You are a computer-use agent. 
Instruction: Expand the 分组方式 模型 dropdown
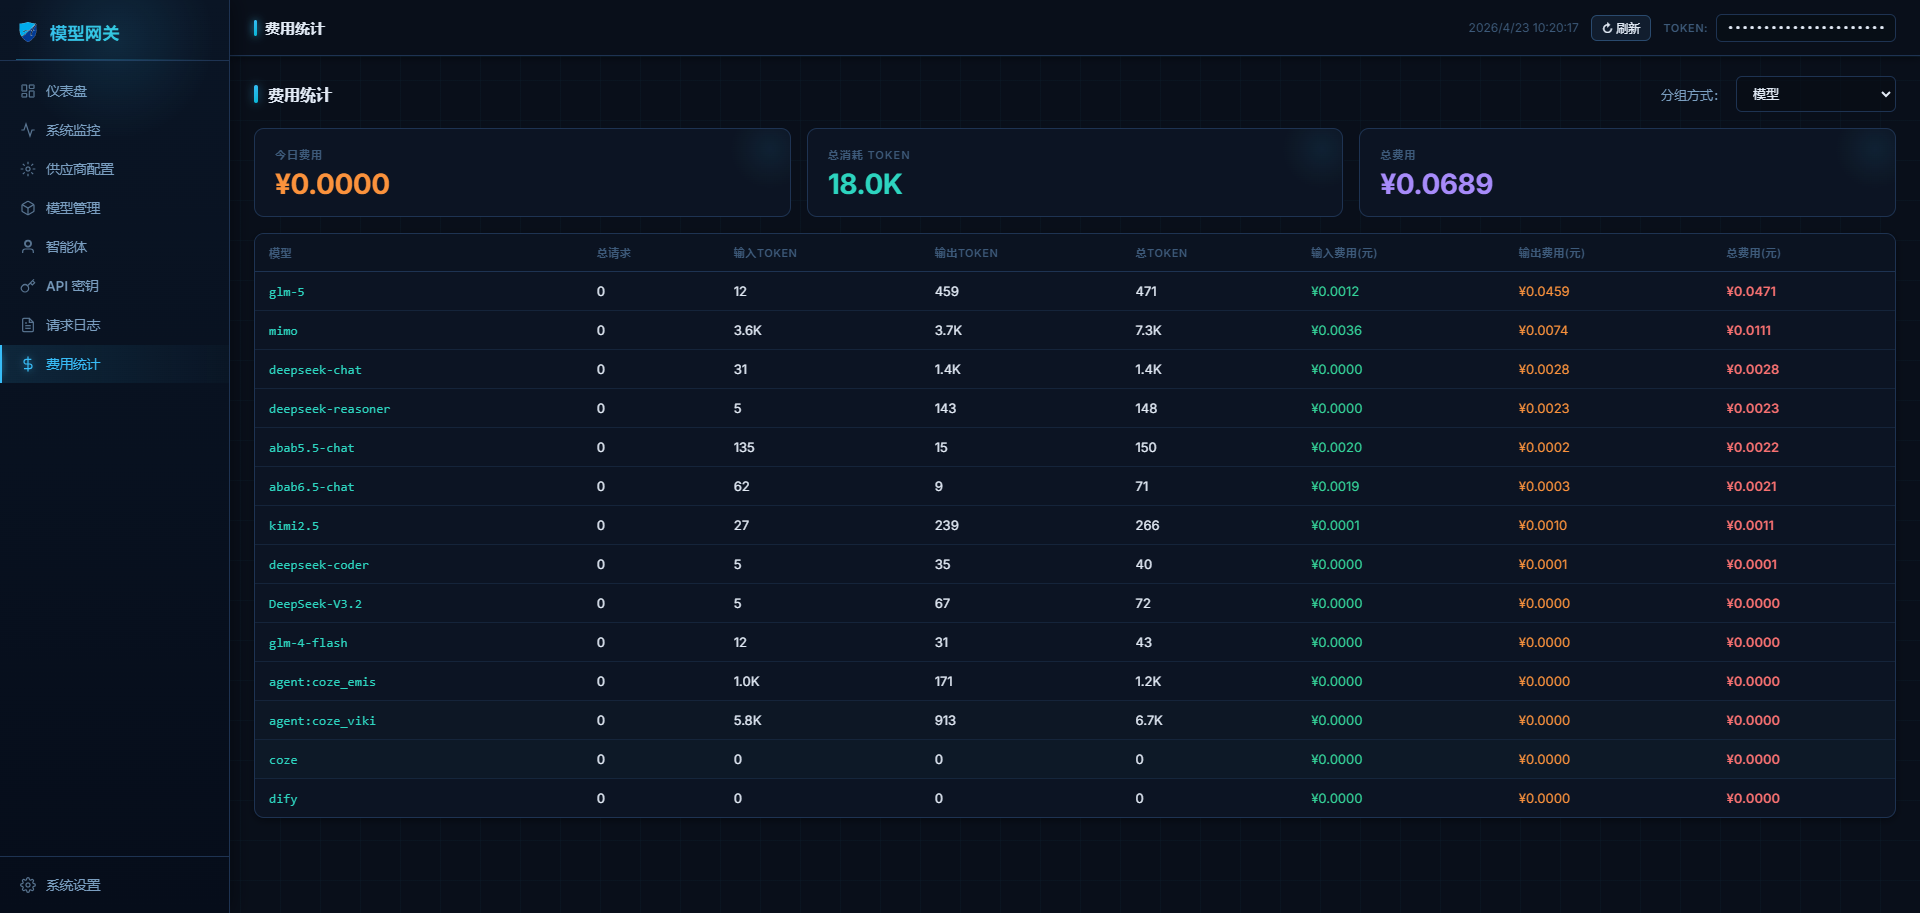1815,94
